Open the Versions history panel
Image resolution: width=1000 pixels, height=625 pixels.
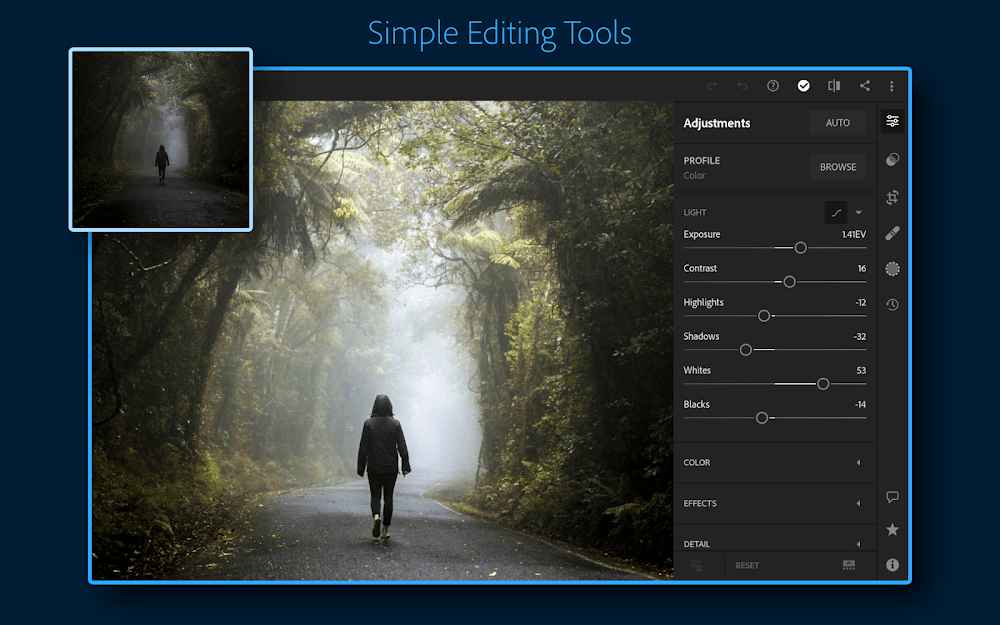(x=891, y=303)
